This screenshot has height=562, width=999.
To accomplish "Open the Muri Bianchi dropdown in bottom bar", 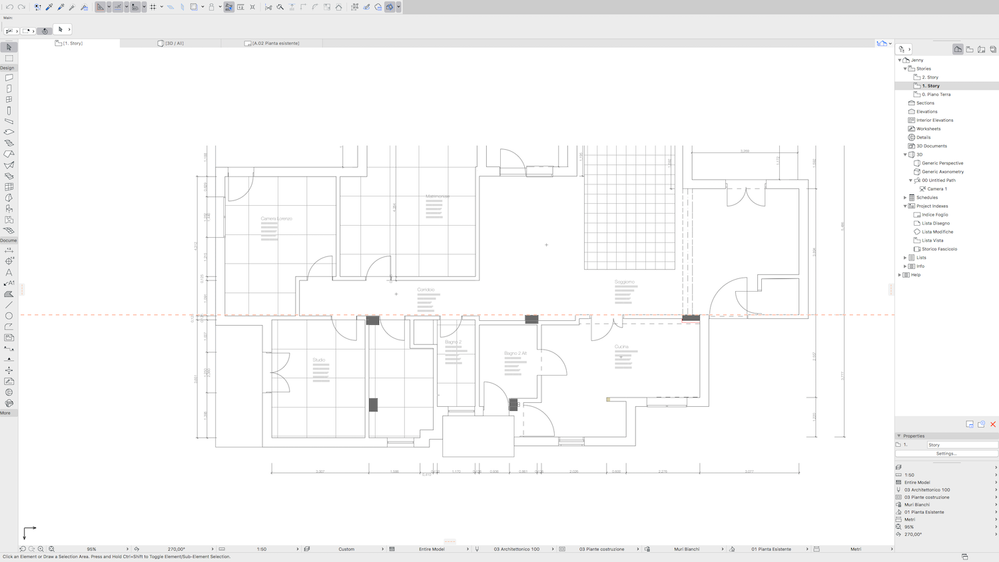I will 686,549.
